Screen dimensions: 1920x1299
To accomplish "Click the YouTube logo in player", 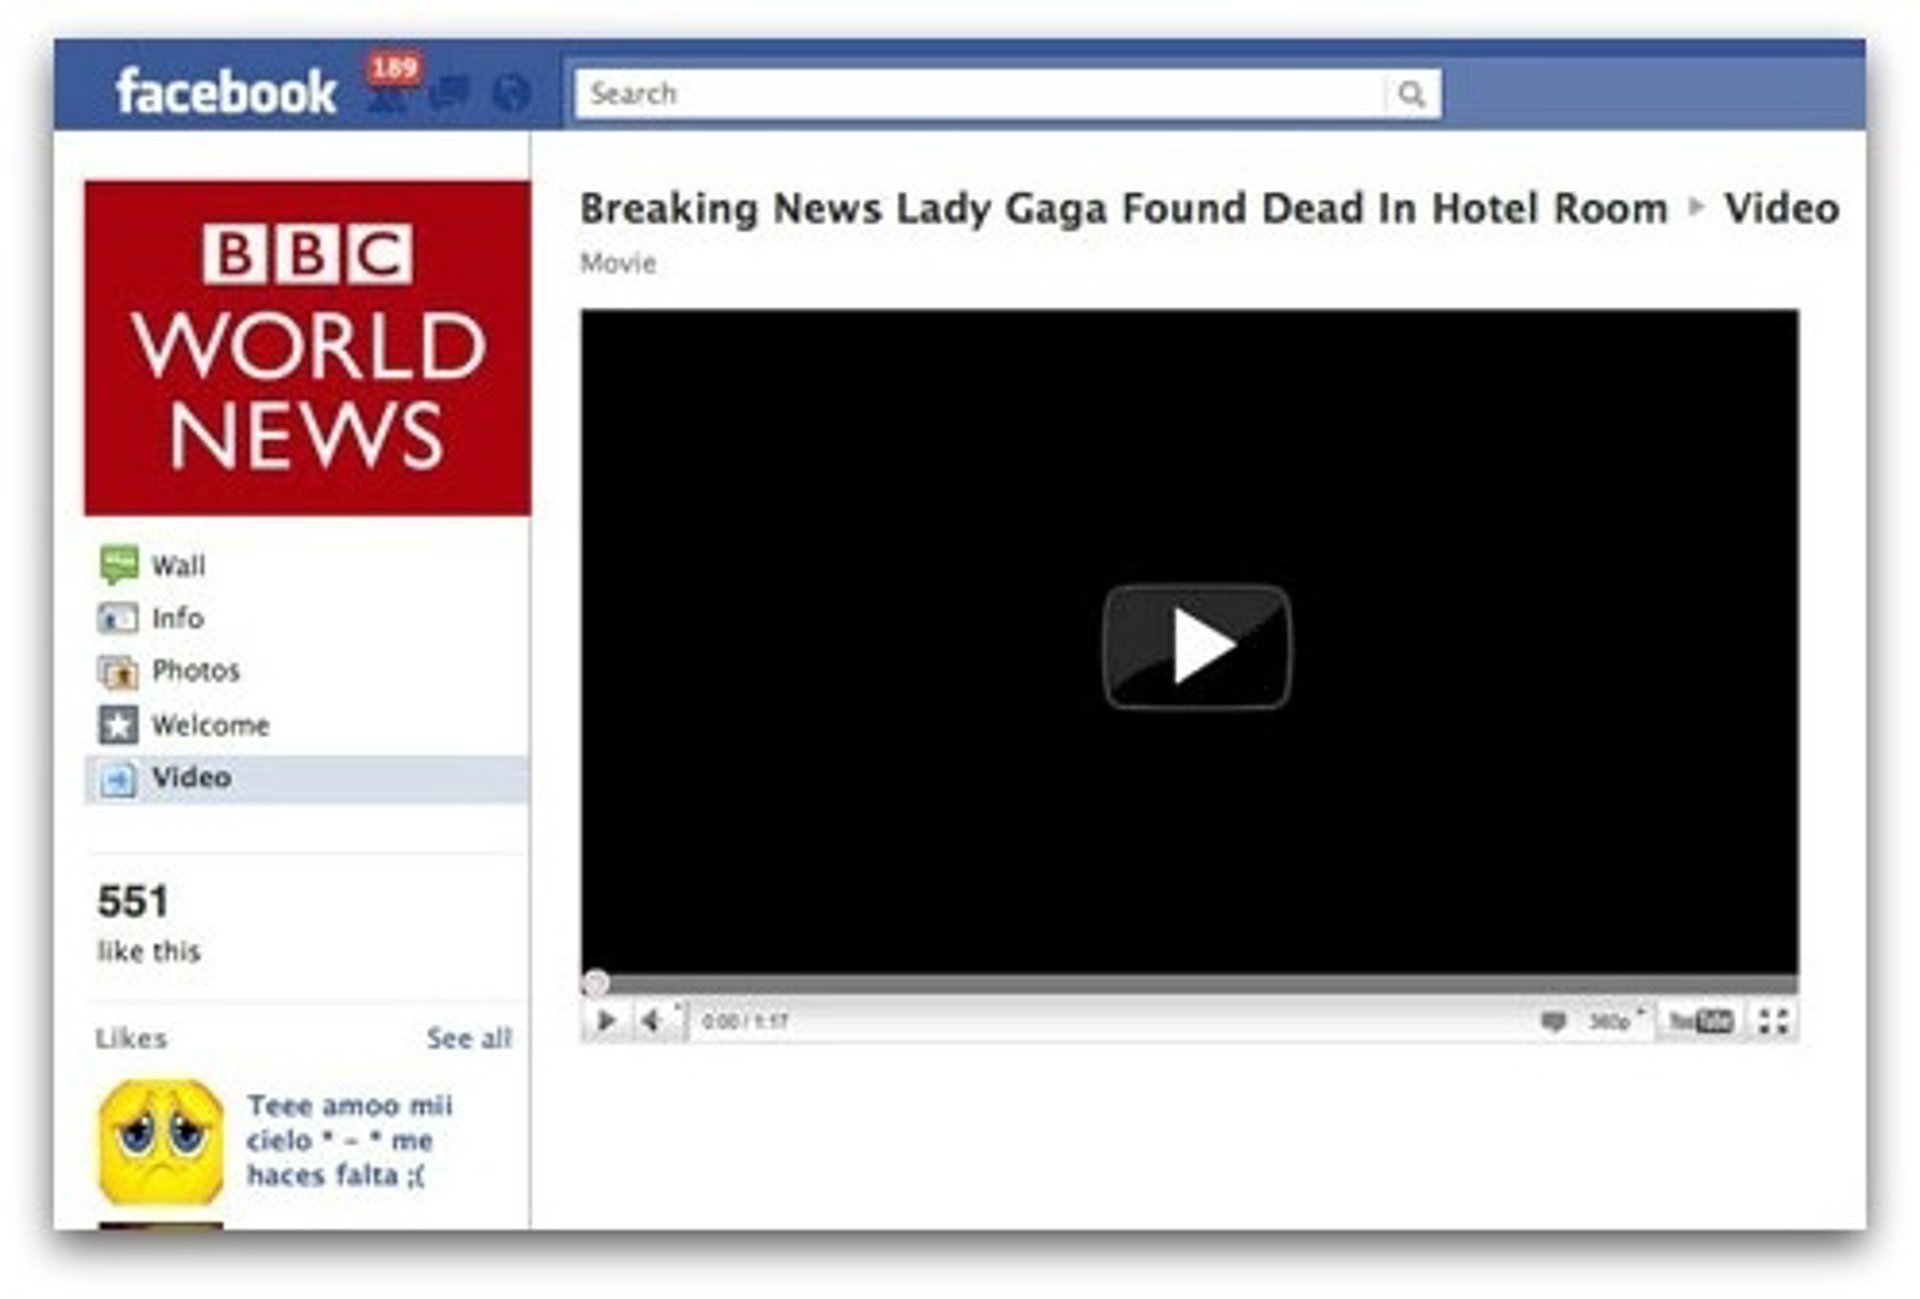I will (1701, 1021).
